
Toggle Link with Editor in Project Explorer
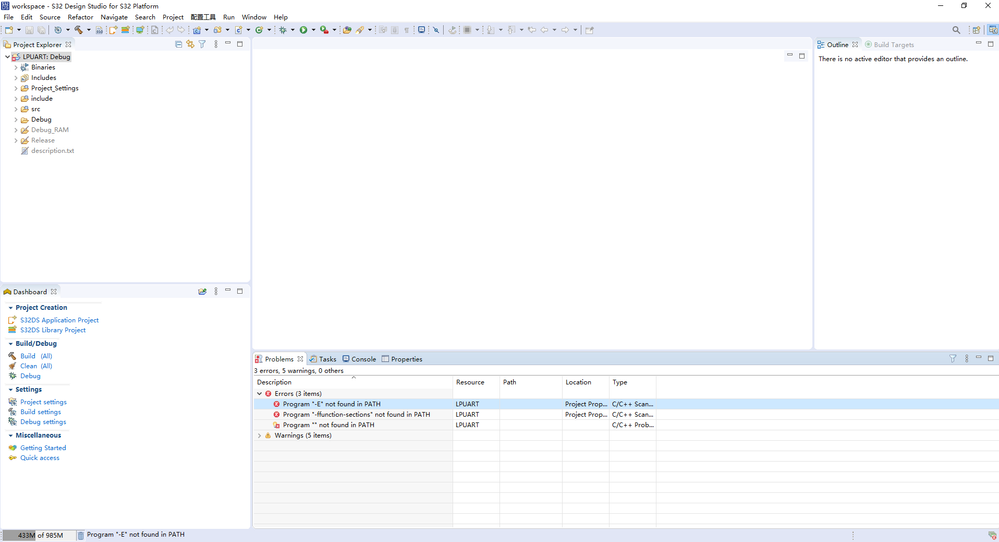click(190, 44)
